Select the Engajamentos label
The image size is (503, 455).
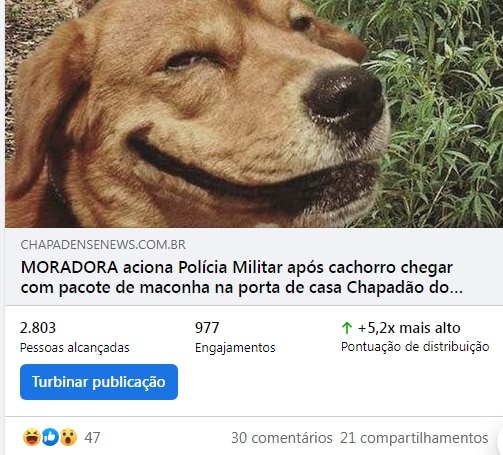click(x=235, y=348)
